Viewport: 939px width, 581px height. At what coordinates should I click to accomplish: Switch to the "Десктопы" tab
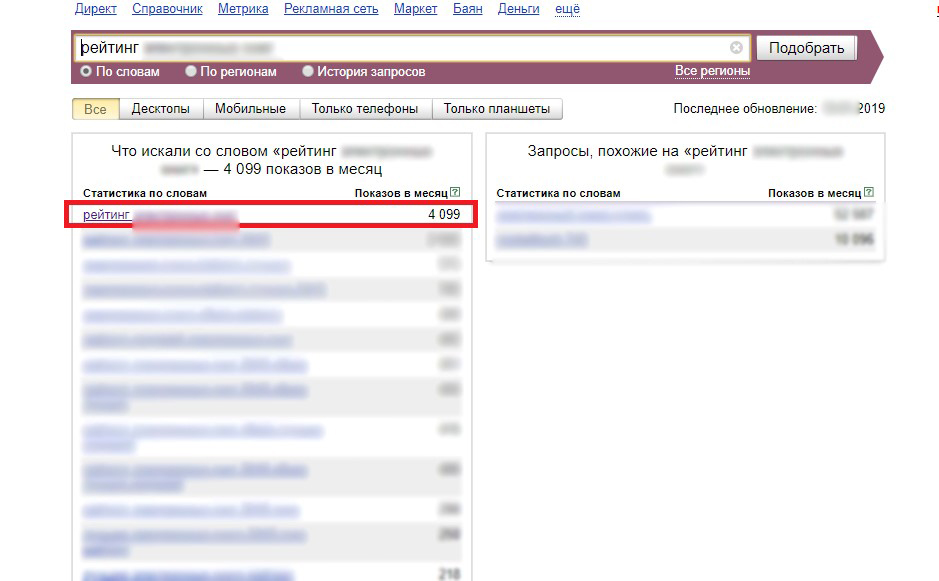pos(161,109)
